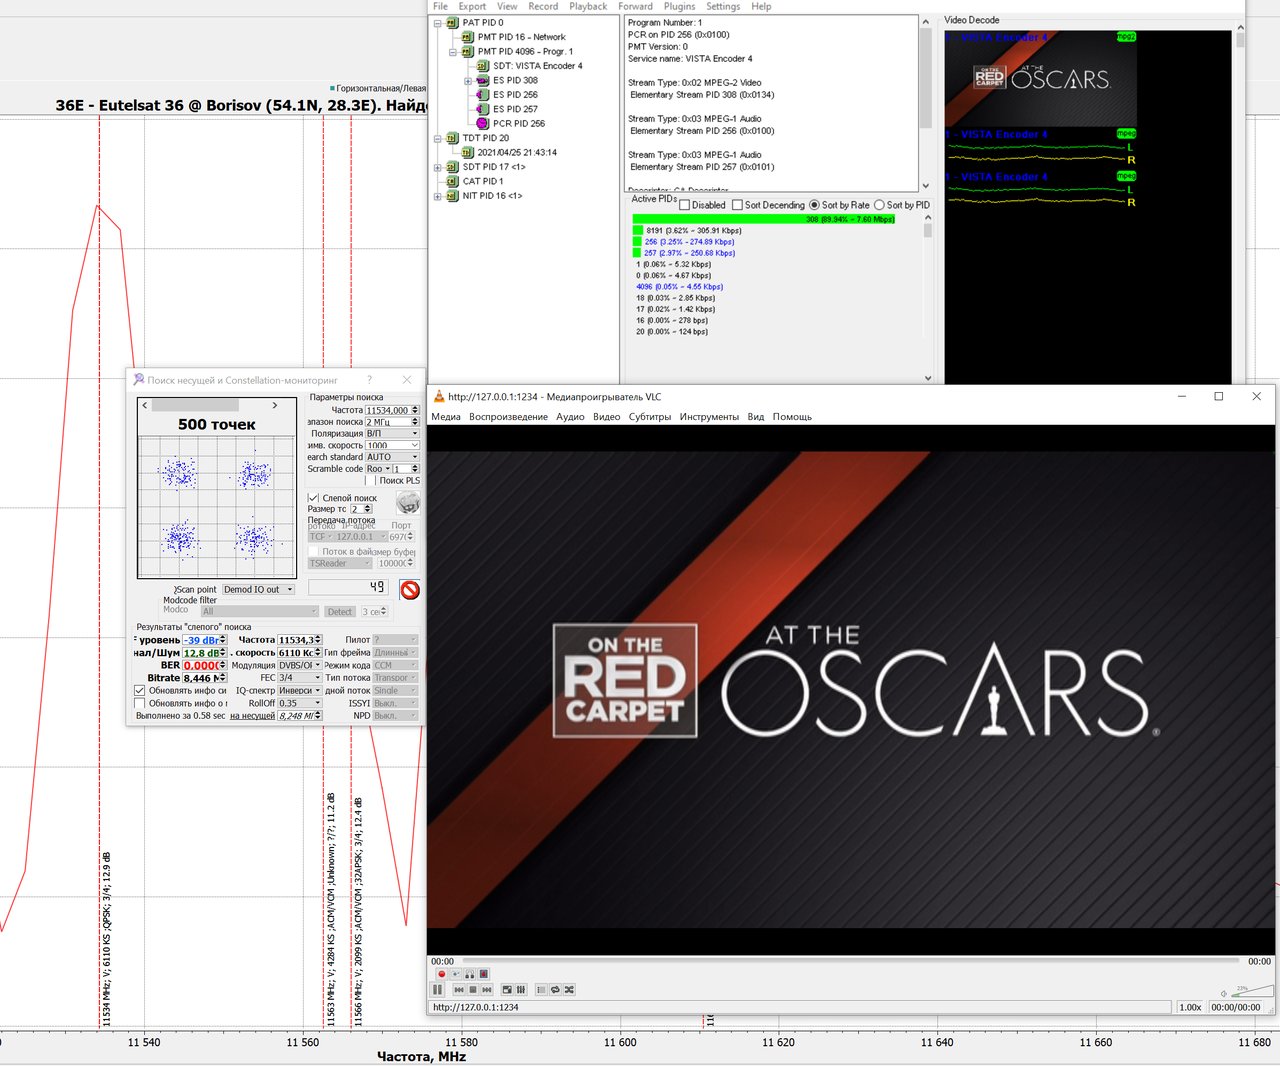Viewport: 1280px width, 1066px height.
Task: Open IQ-спектр dropdown
Action: (299, 690)
